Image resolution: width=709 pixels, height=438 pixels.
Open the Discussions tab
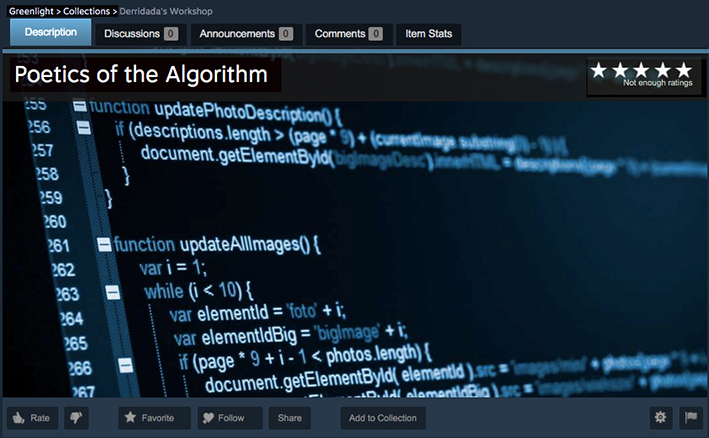(x=141, y=34)
